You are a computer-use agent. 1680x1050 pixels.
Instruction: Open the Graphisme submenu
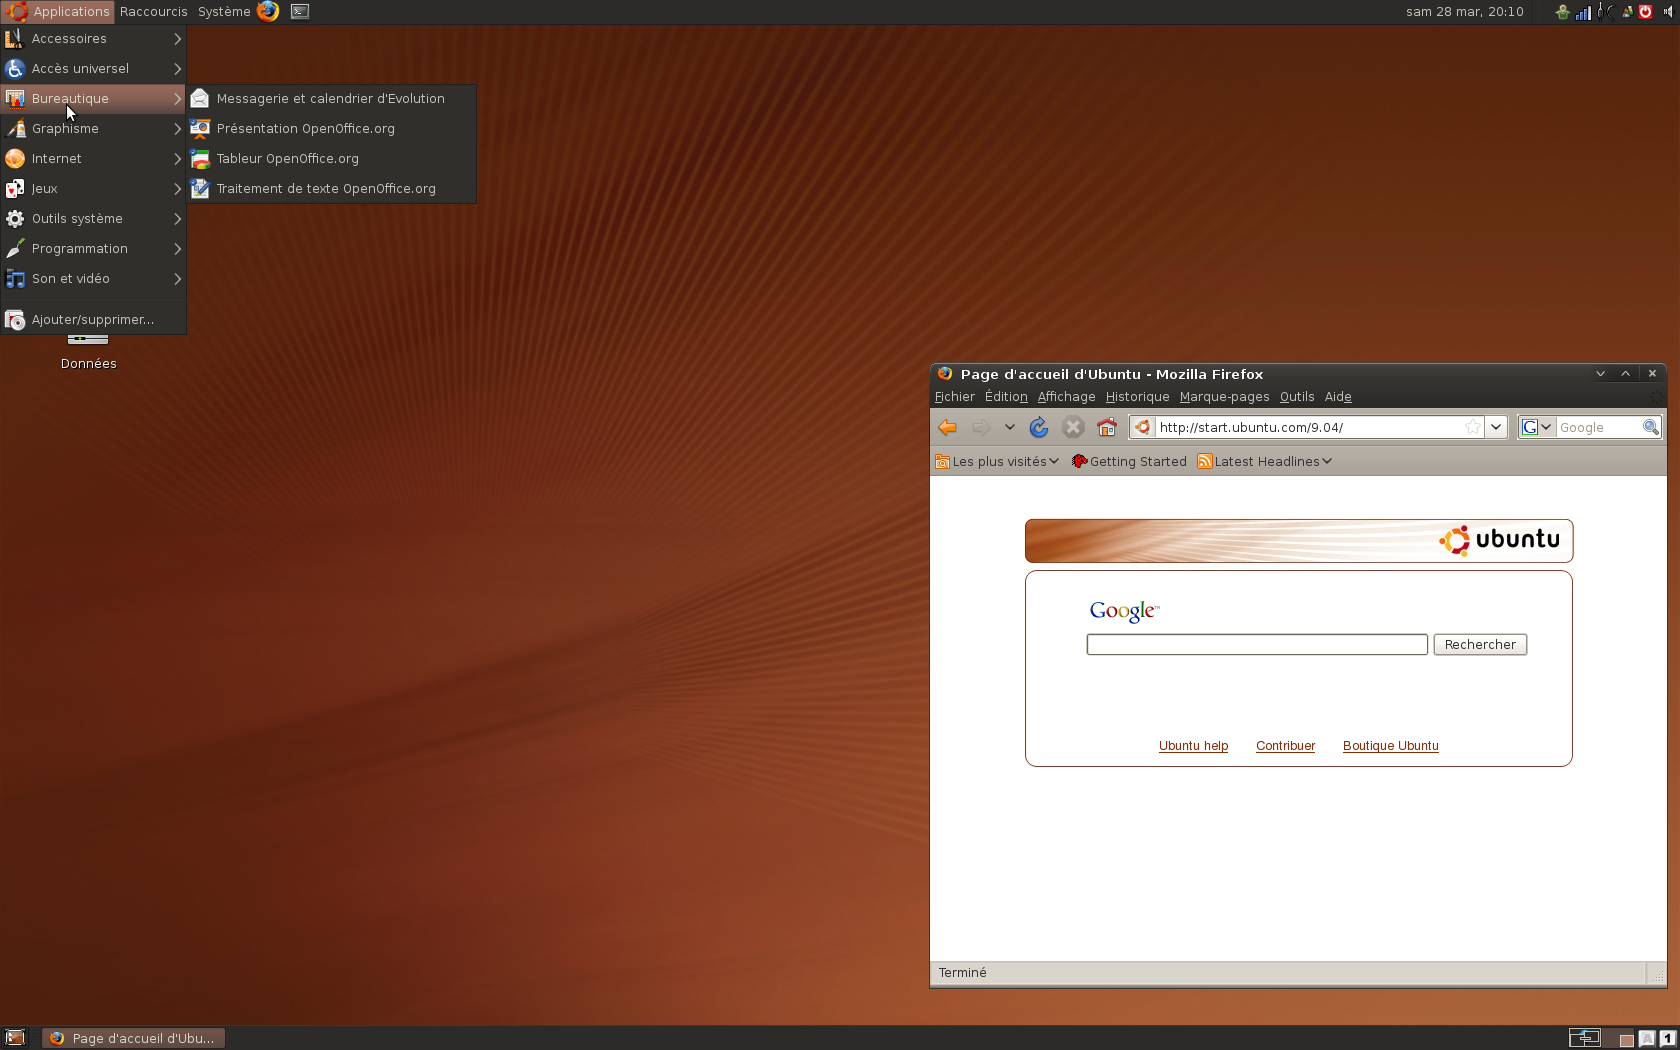click(93, 128)
